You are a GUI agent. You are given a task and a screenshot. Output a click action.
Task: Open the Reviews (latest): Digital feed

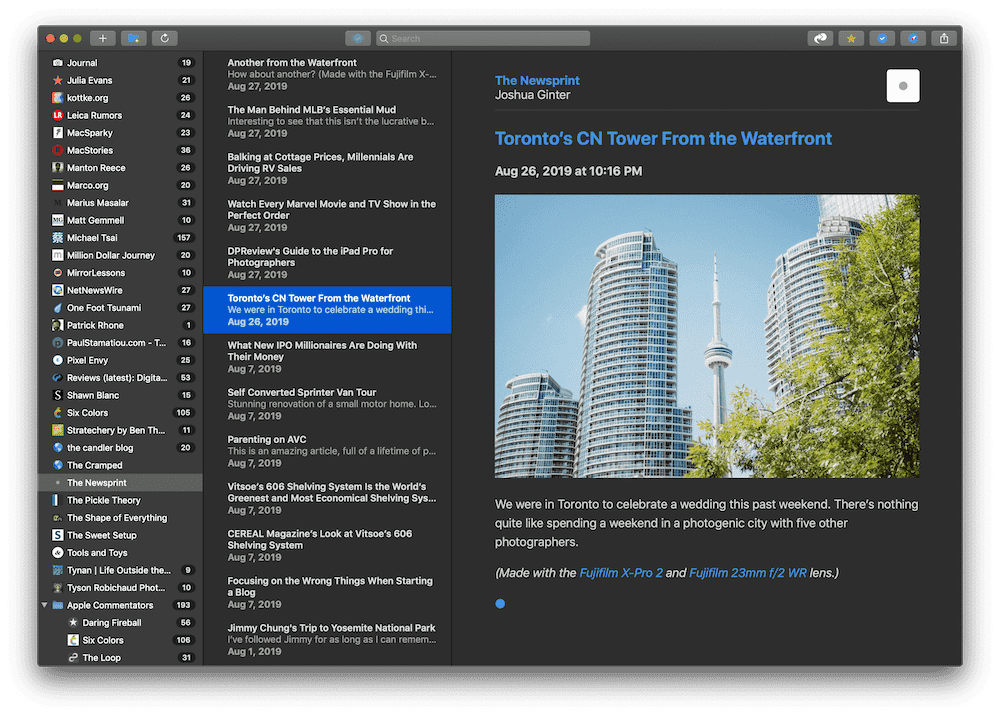tap(120, 377)
